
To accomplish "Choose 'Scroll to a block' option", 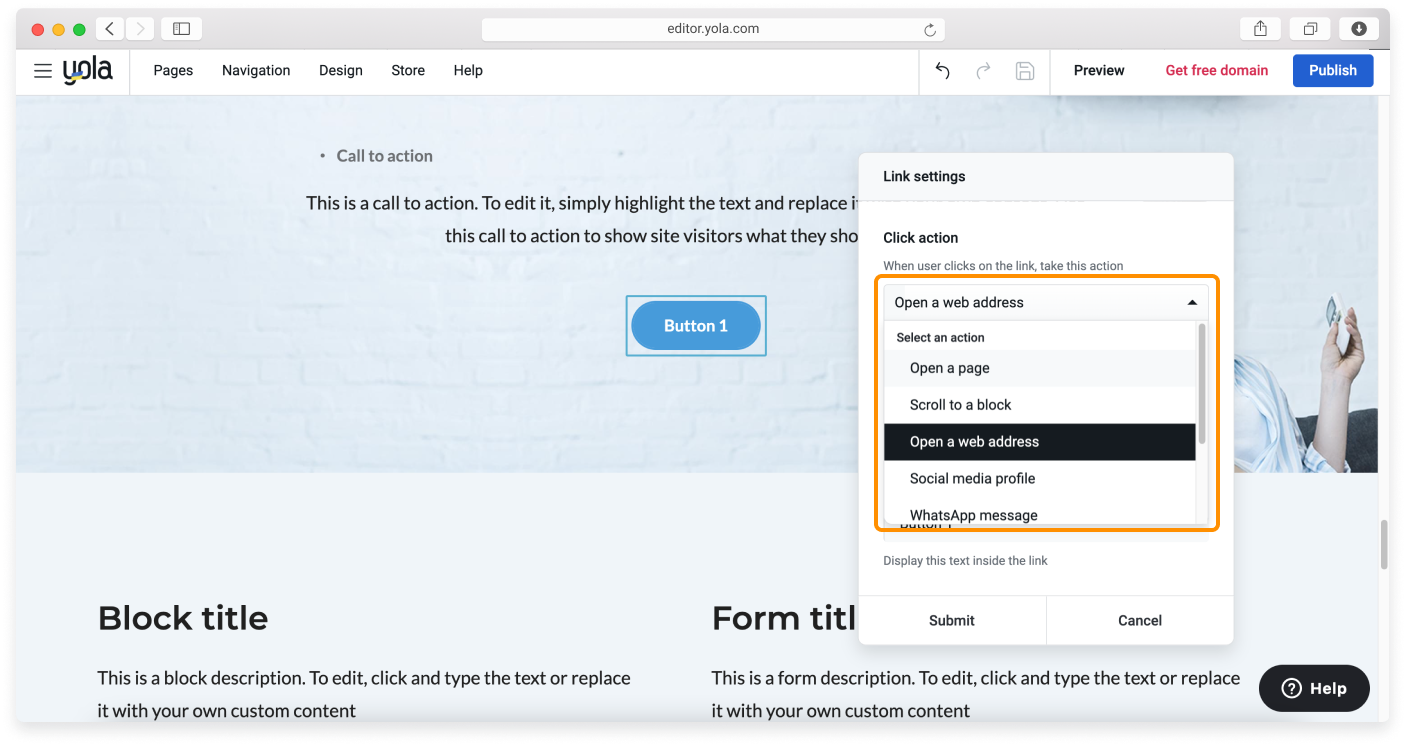I will (x=960, y=405).
